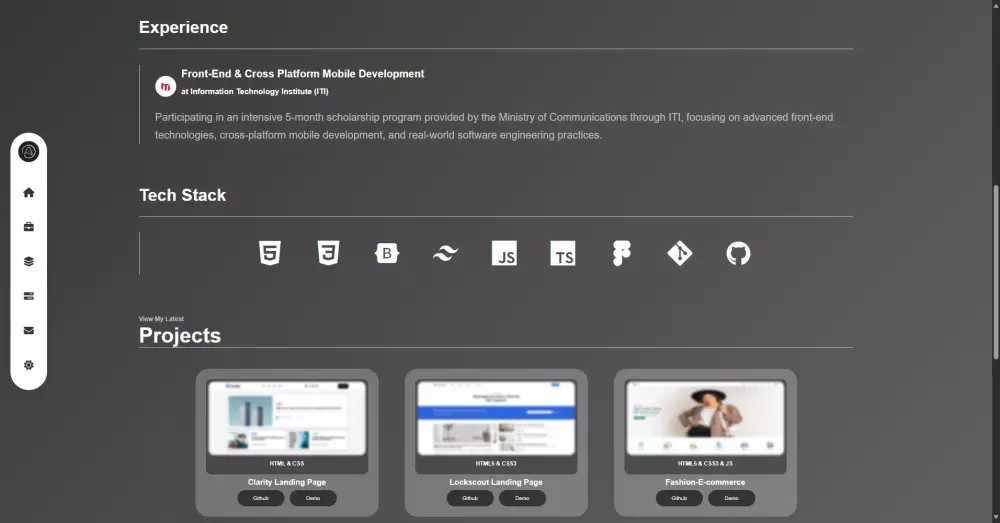Screen dimensions: 1000x523
Task: Click 'HTML5 & CSS3' tag on Lockscout card
Action: (x=496, y=464)
